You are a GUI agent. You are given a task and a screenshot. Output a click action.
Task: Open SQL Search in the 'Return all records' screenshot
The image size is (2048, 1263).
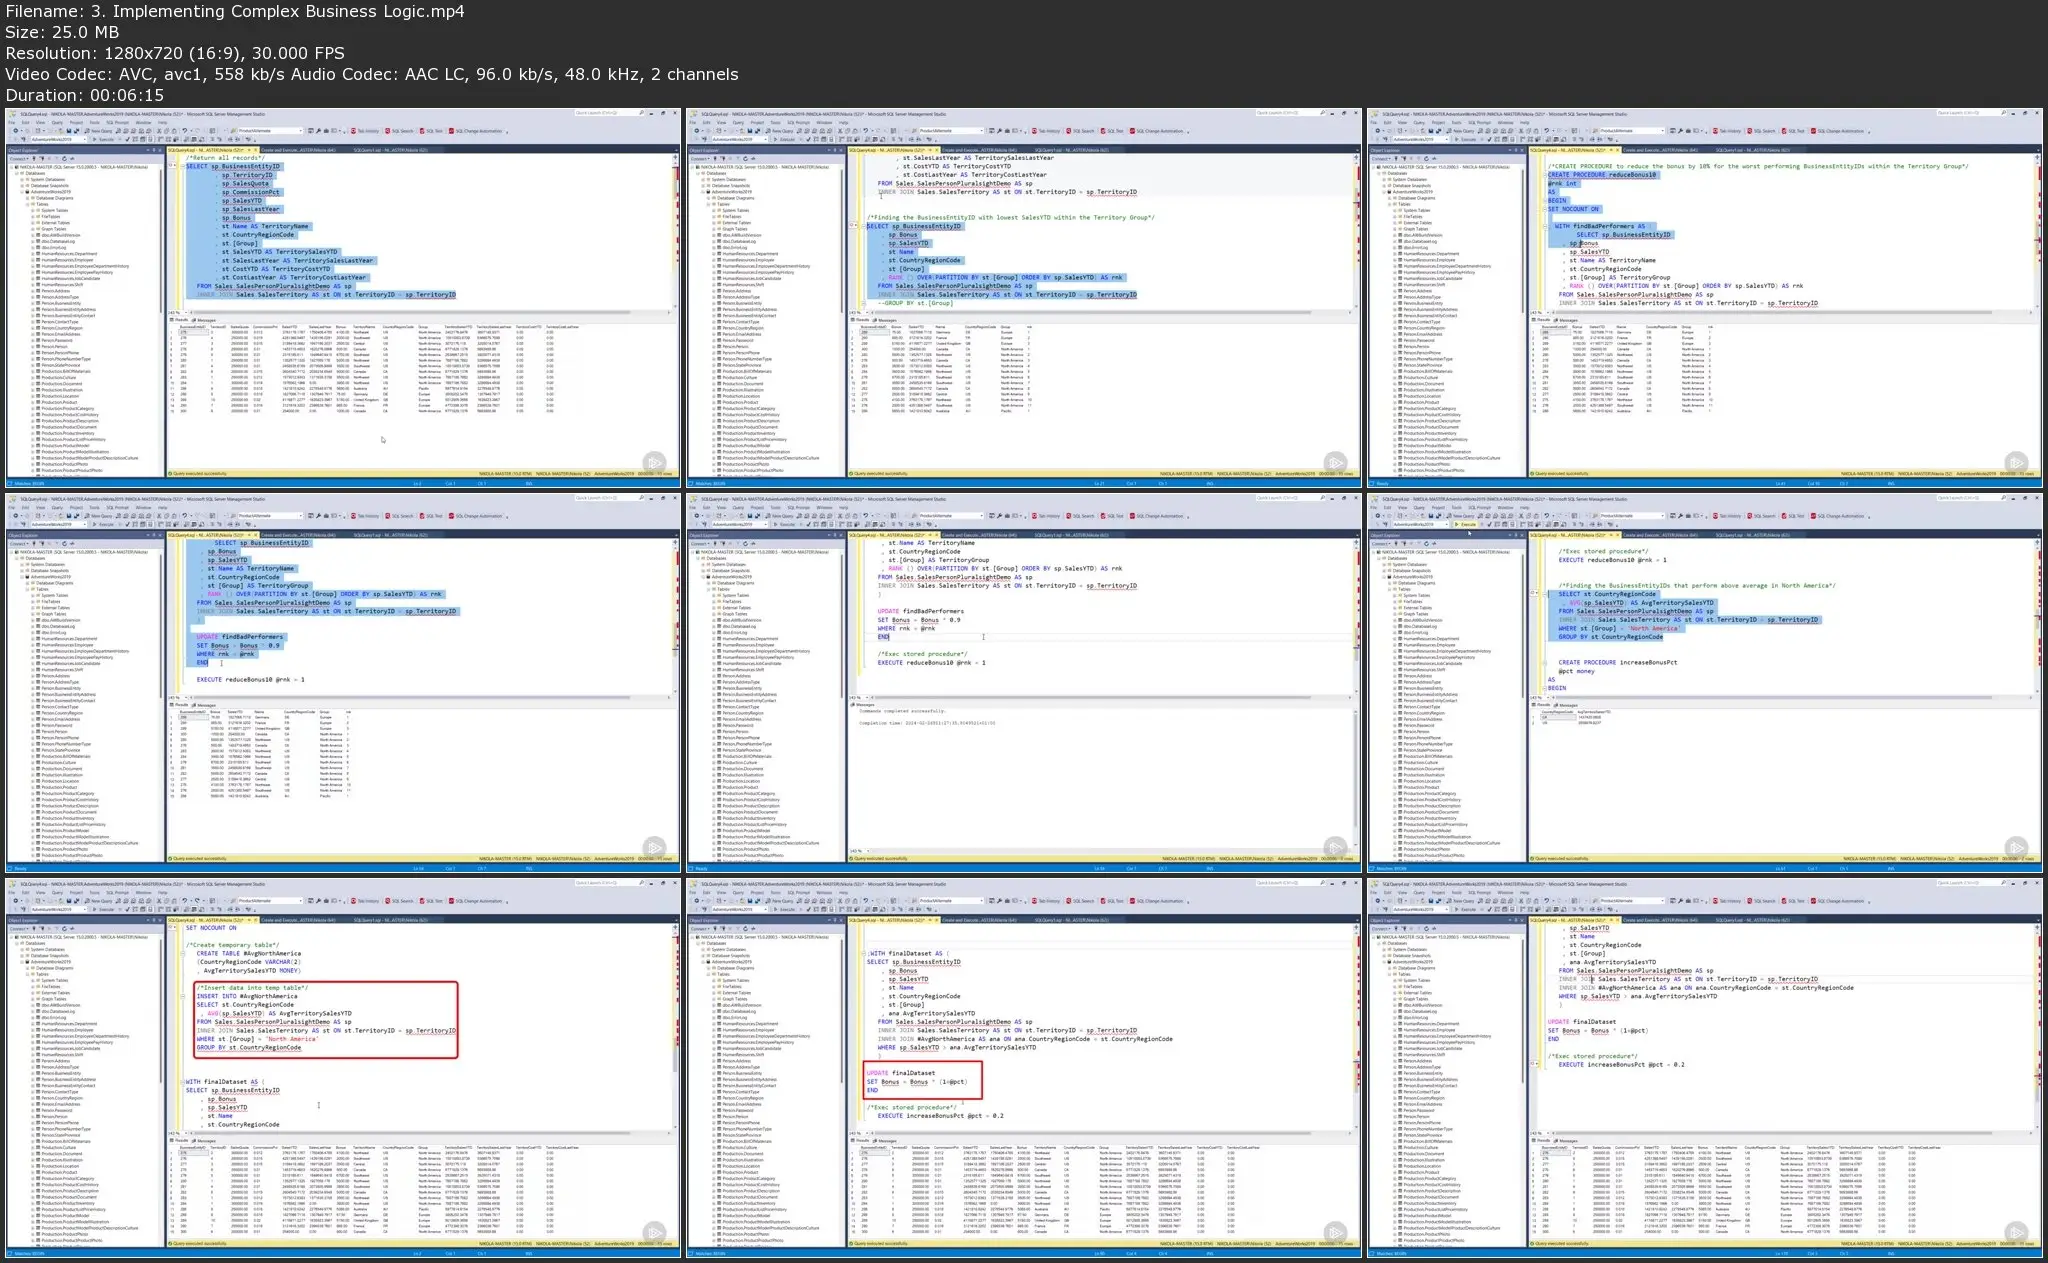(400, 131)
